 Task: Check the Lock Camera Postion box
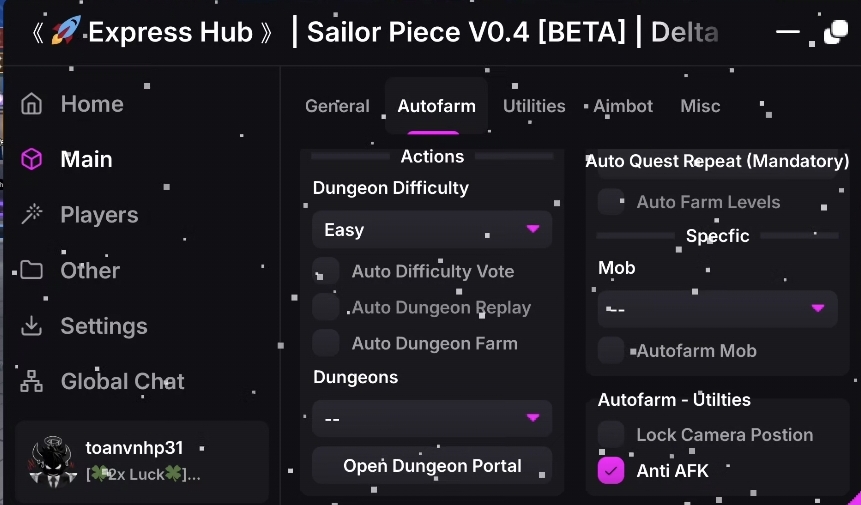tap(611, 434)
